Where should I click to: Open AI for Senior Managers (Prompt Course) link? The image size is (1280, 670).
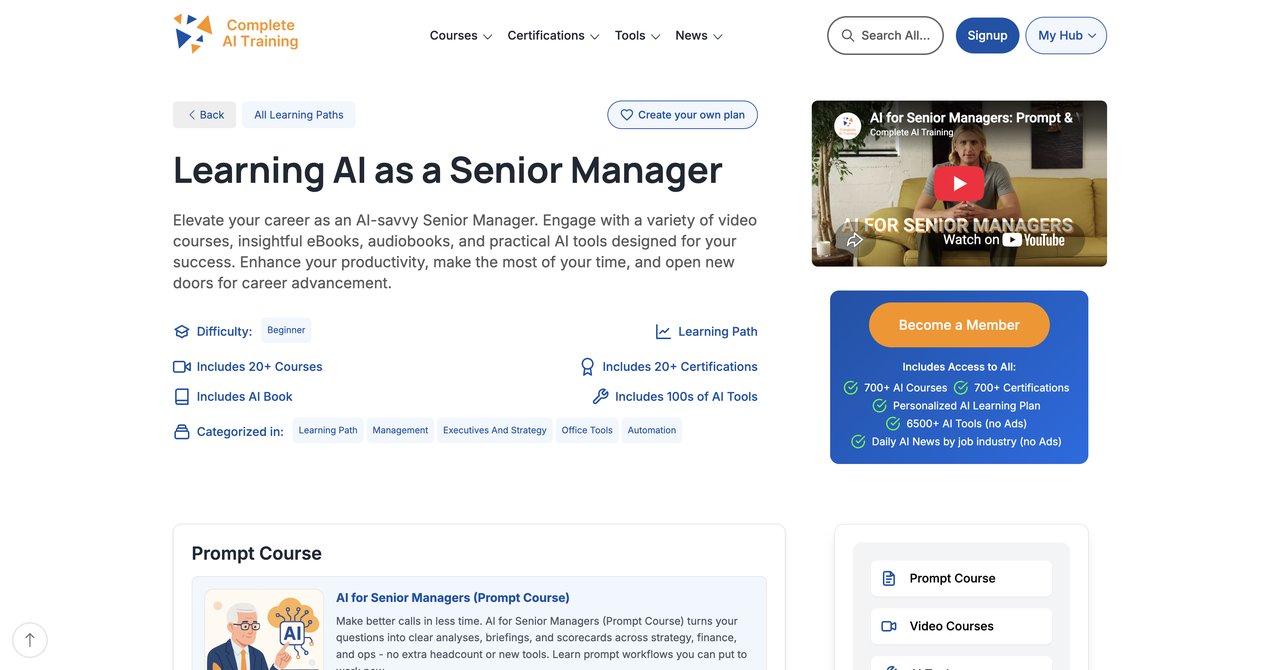point(453,598)
